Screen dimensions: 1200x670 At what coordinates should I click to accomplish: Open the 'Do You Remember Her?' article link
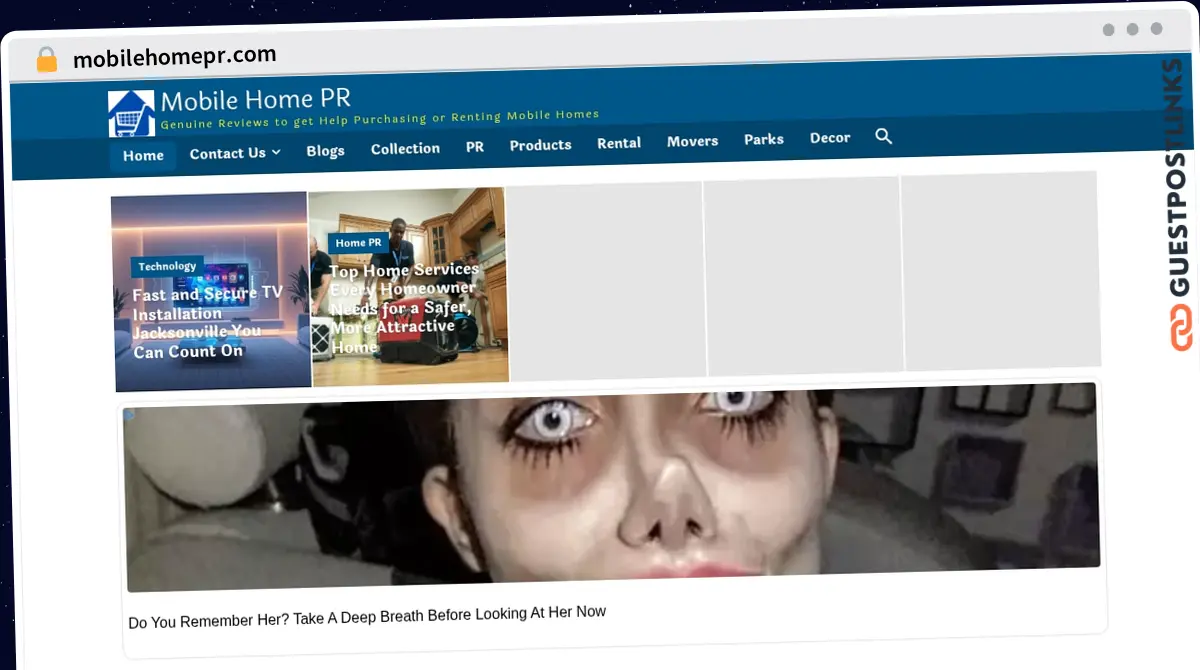point(367,613)
